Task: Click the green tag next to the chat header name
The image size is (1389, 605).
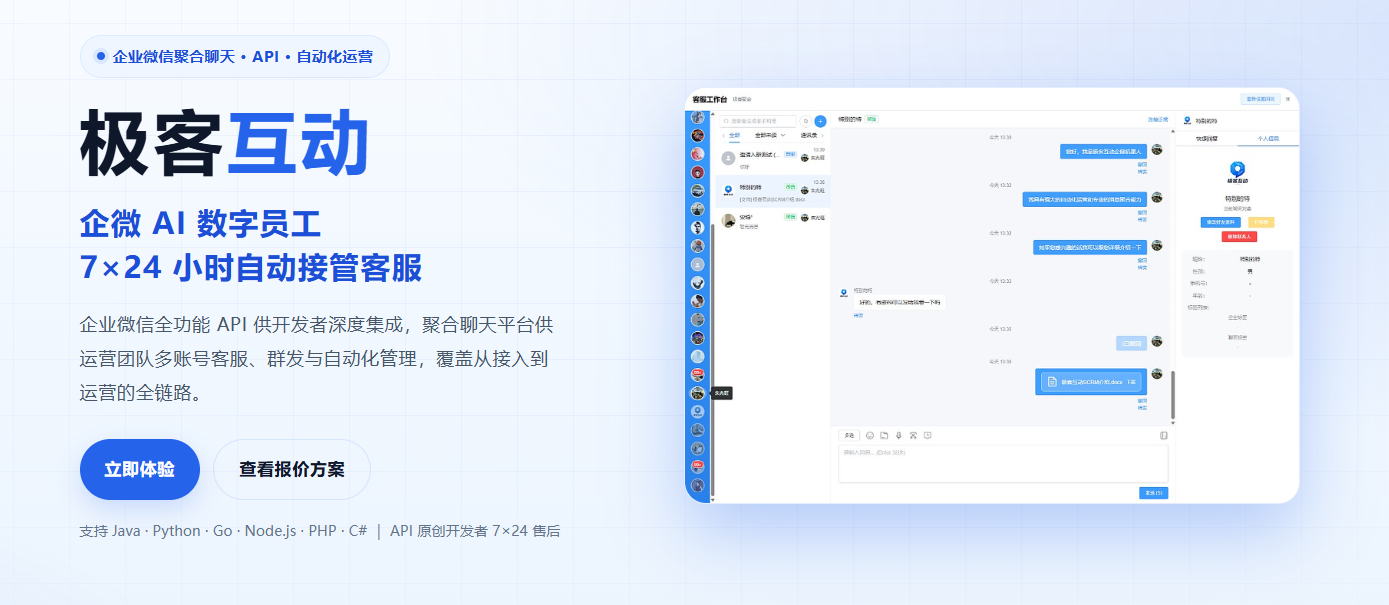Action: point(872,119)
